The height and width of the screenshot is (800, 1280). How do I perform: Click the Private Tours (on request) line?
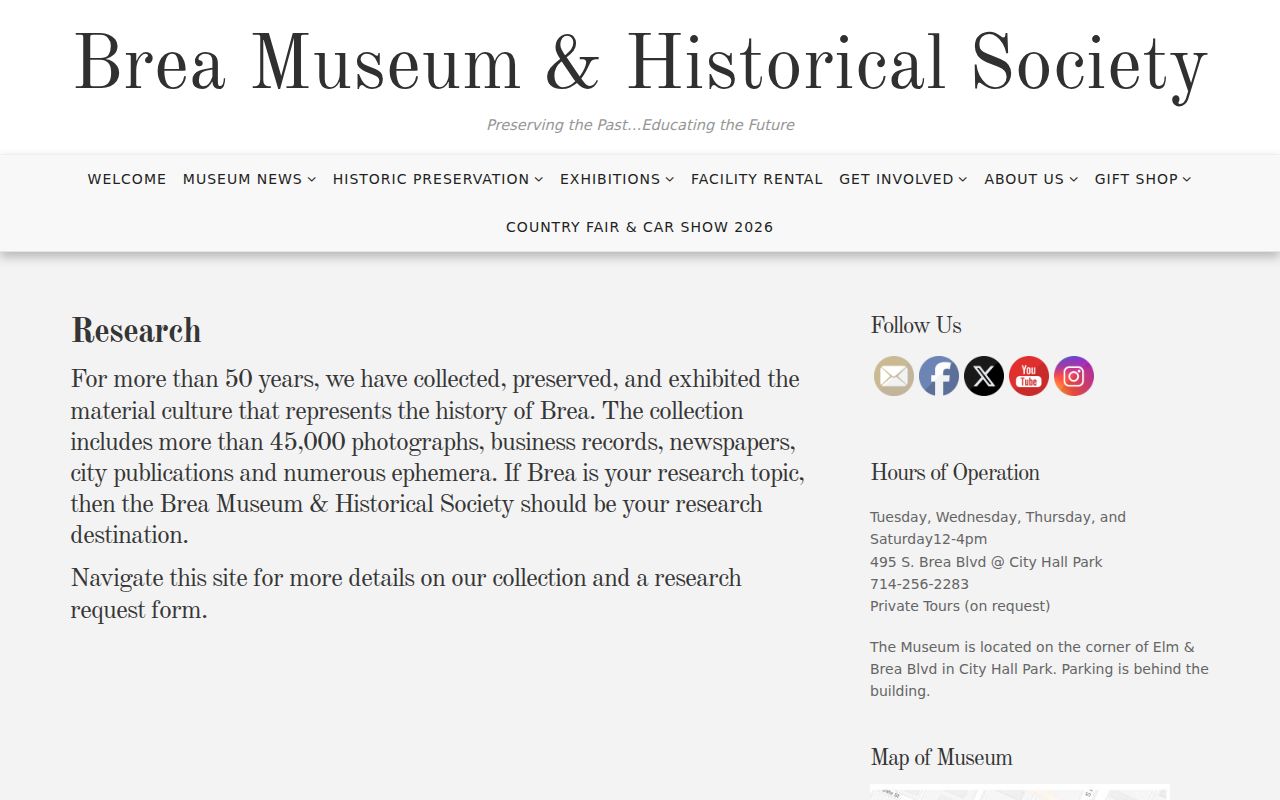coord(960,606)
